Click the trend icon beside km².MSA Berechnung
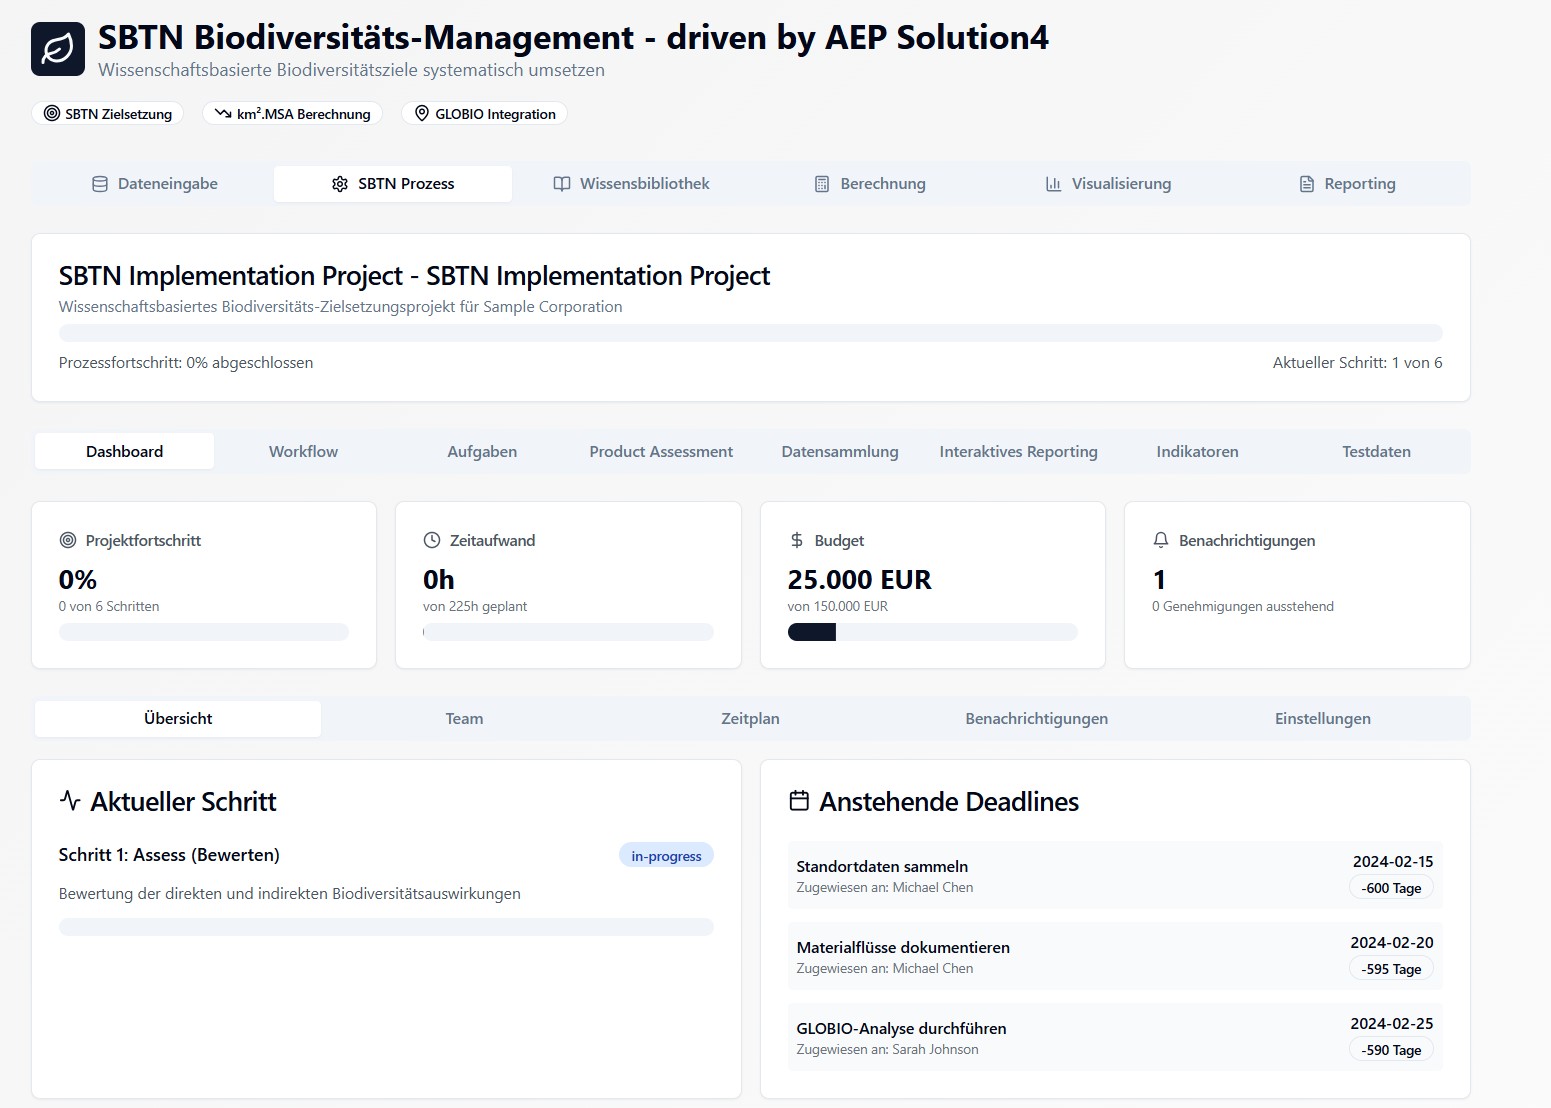1551x1108 pixels. point(223,114)
